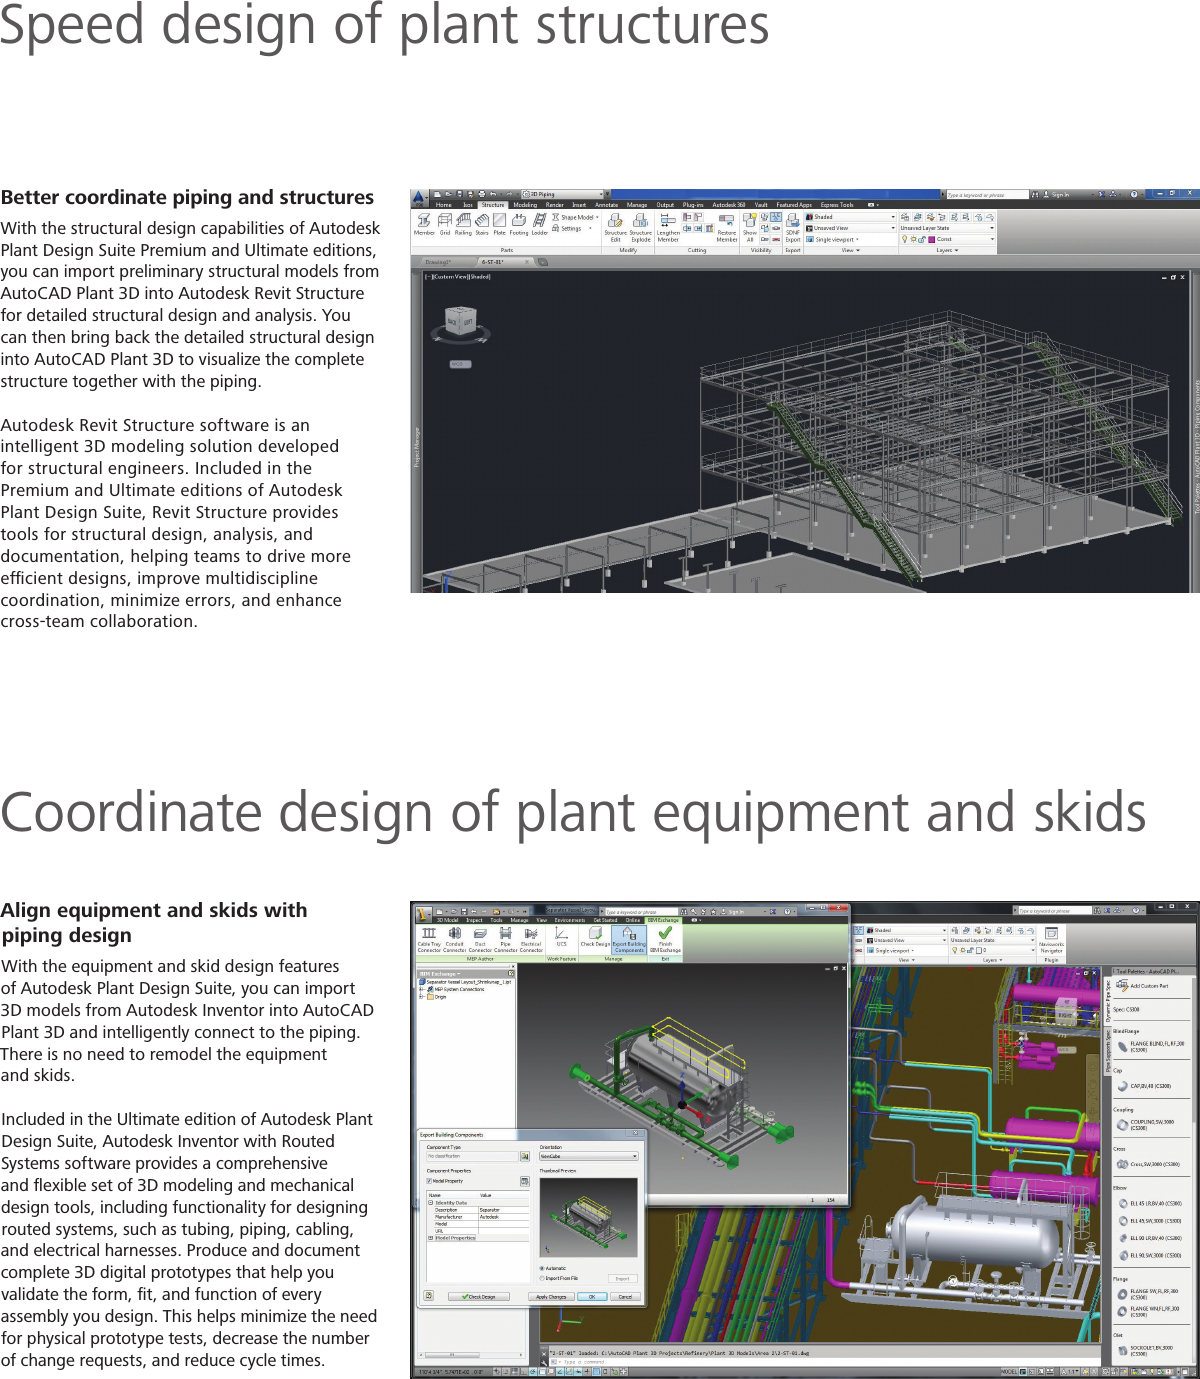Image resolution: width=1200 pixels, height=1379 pixels.
Task: Open the Environments tab in Inventor
Action: (x=569, y=921)
